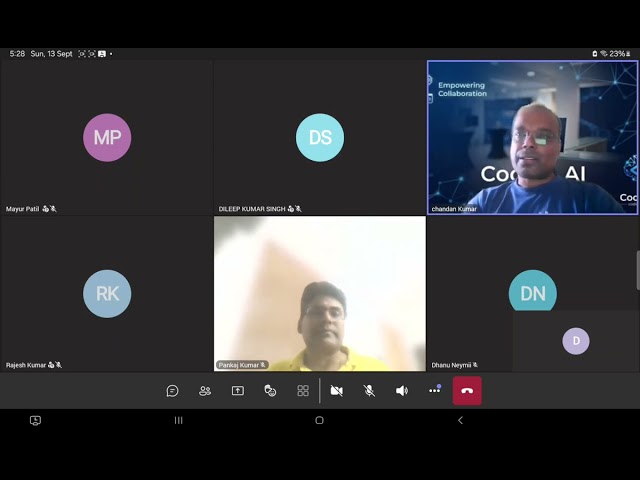The width and height of the screenshot is (640, 480).
Task: Tap the screen cast icon in navigation bar
Action: [x=36, y=420]
